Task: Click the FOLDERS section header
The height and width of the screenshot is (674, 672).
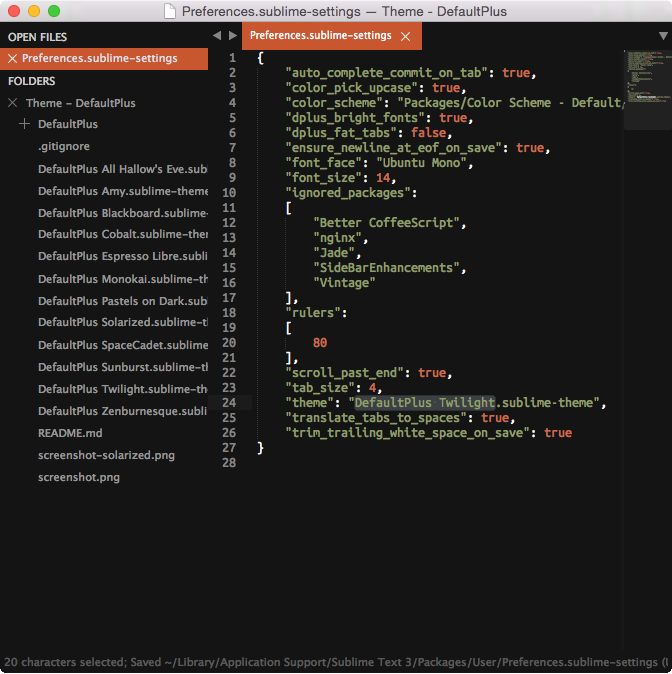Action: [x=31, y=81]
